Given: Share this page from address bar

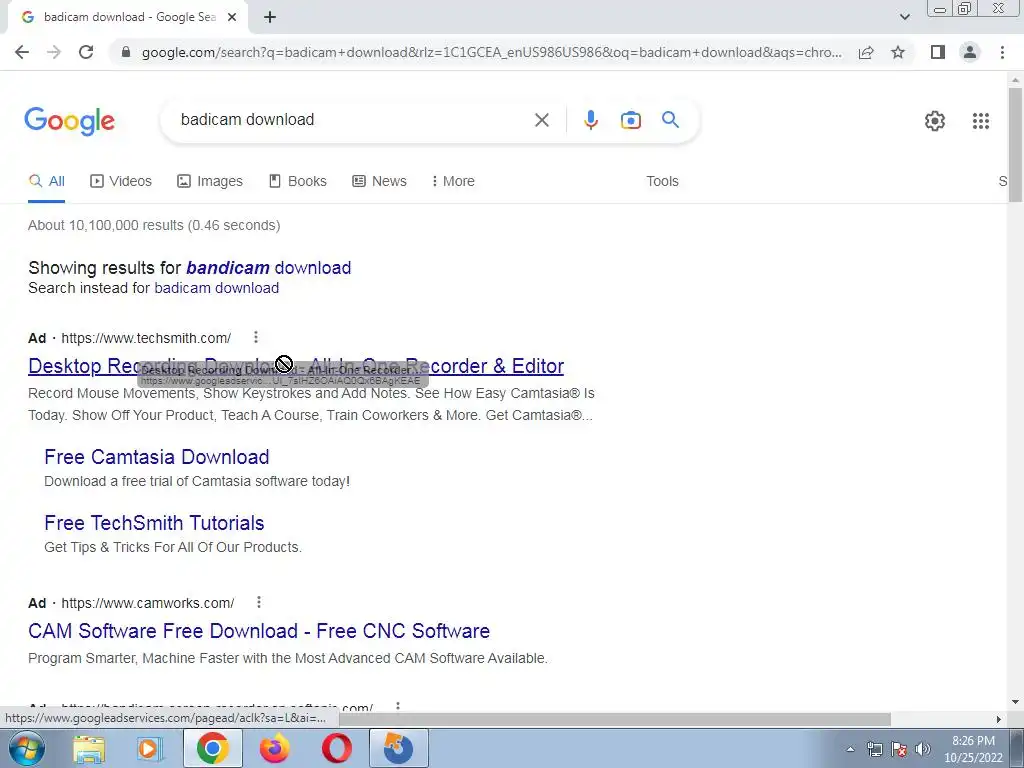Looking at the screenshot, I should [866, 52].
